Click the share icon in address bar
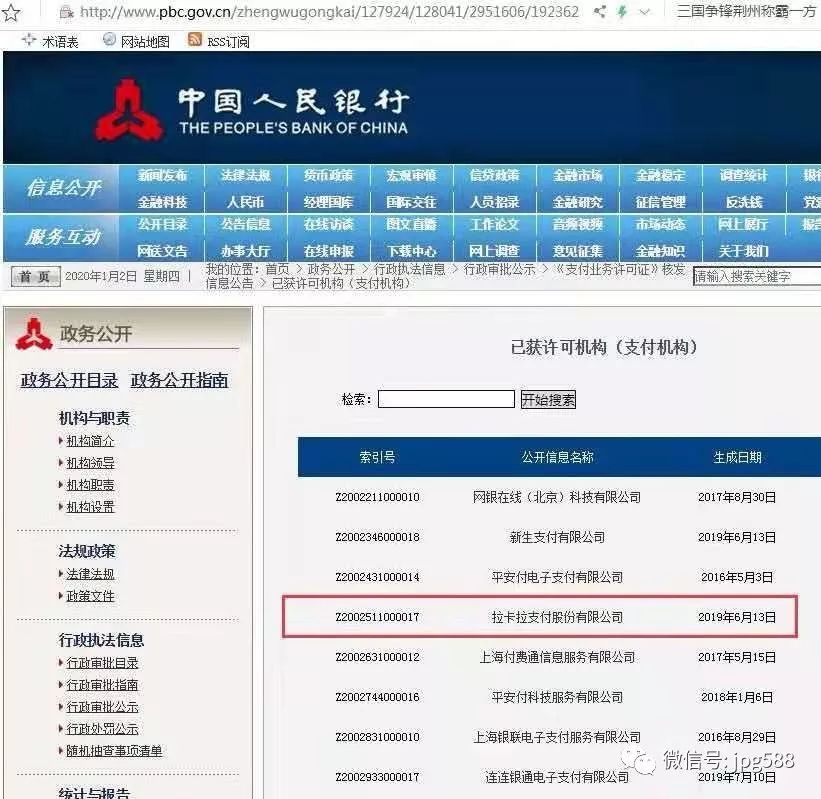 pos(600,12)
